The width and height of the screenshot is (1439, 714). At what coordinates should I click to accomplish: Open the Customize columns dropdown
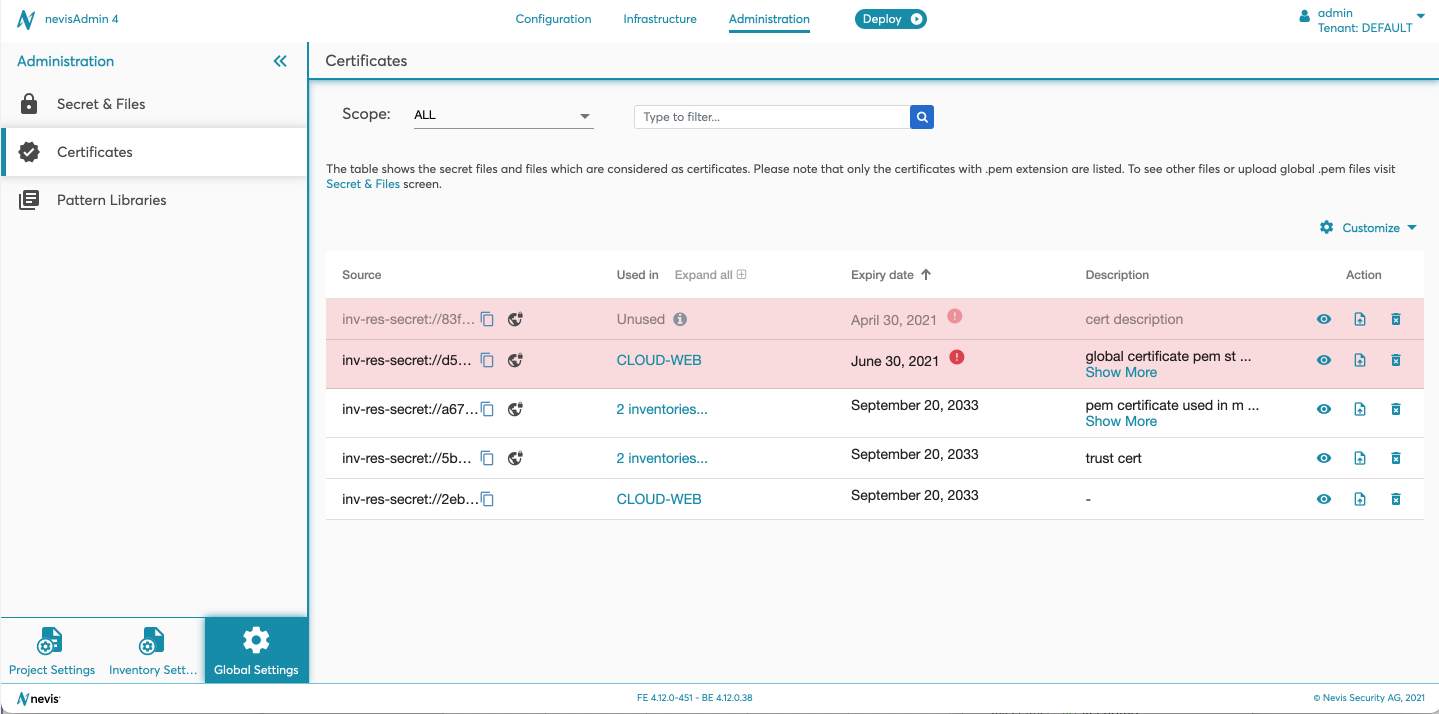[x=1369, y=228]
